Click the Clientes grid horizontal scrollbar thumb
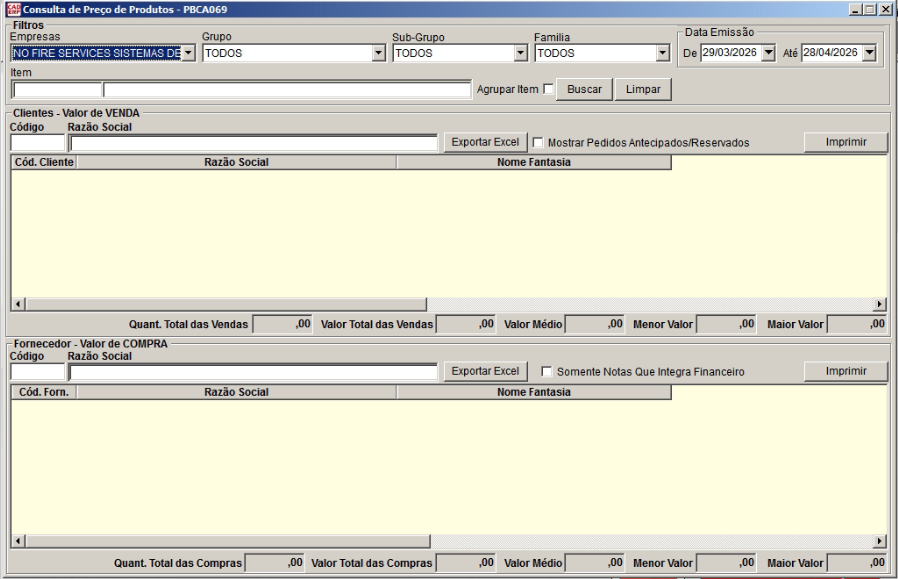 point(226,304)
